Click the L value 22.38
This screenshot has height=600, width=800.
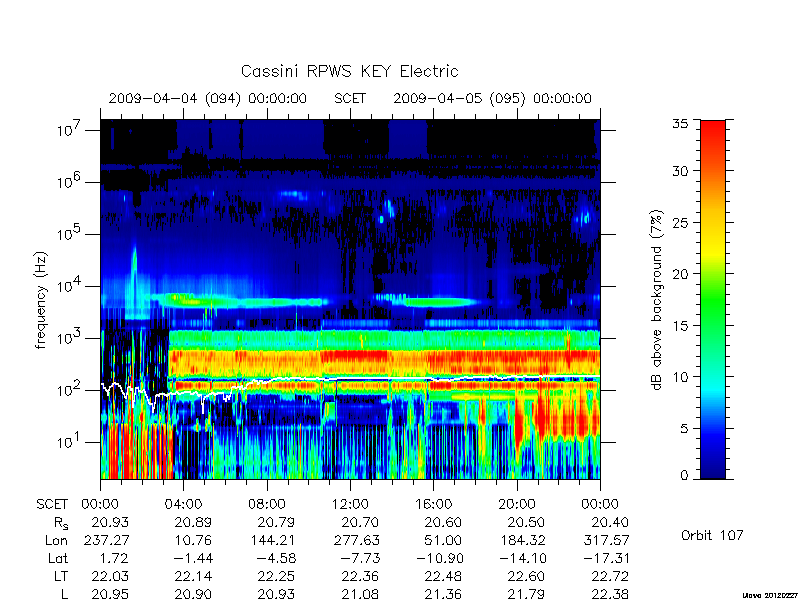(609, 594)
